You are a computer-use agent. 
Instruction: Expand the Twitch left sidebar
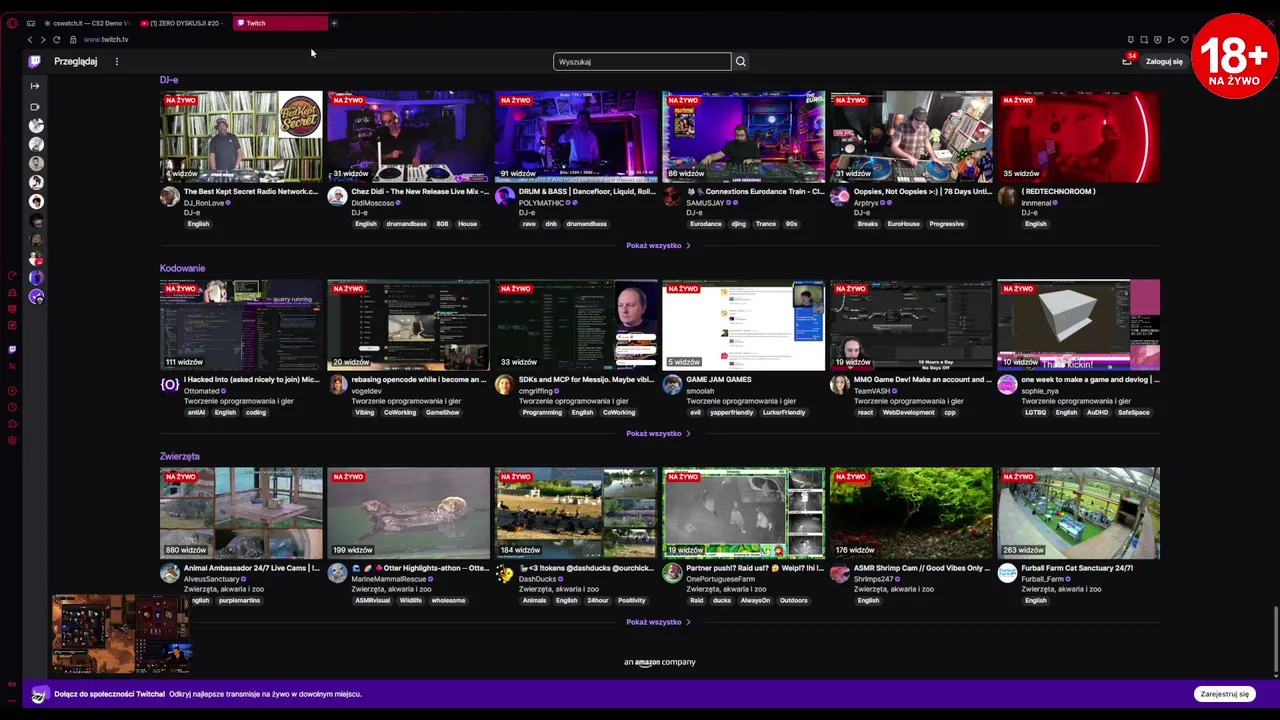pyautogui.click(x=35, y=86)
